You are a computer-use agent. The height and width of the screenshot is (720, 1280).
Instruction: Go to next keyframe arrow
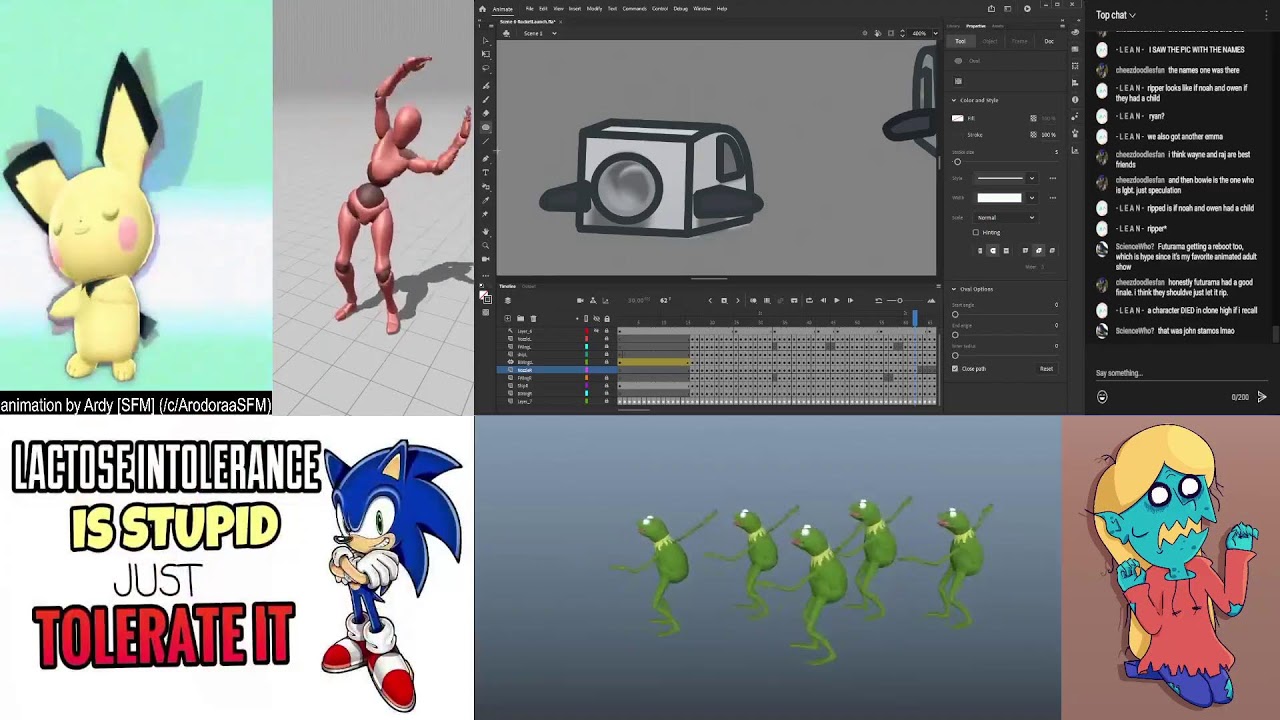[x=738, y=300]
